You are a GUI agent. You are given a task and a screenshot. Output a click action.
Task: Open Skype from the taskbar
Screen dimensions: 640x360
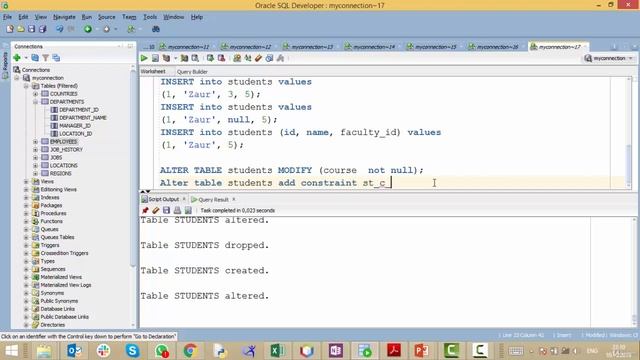coord(132,351)
